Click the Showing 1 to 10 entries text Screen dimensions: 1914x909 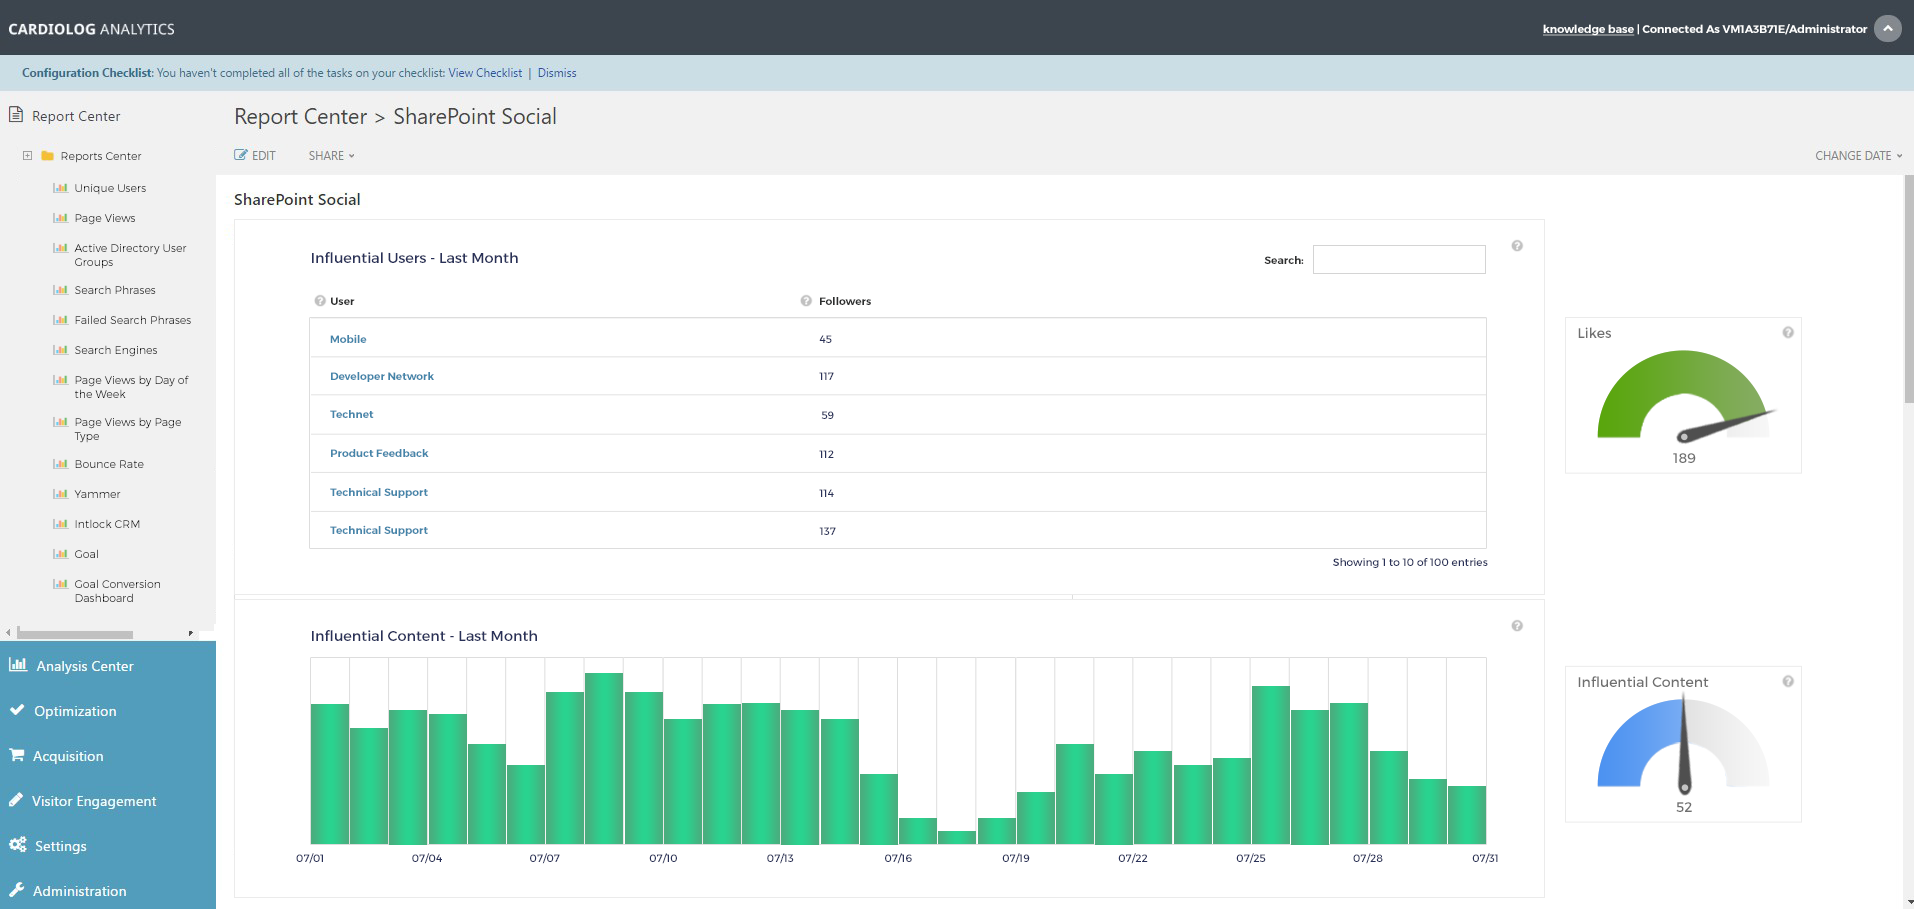point(1410,562)
